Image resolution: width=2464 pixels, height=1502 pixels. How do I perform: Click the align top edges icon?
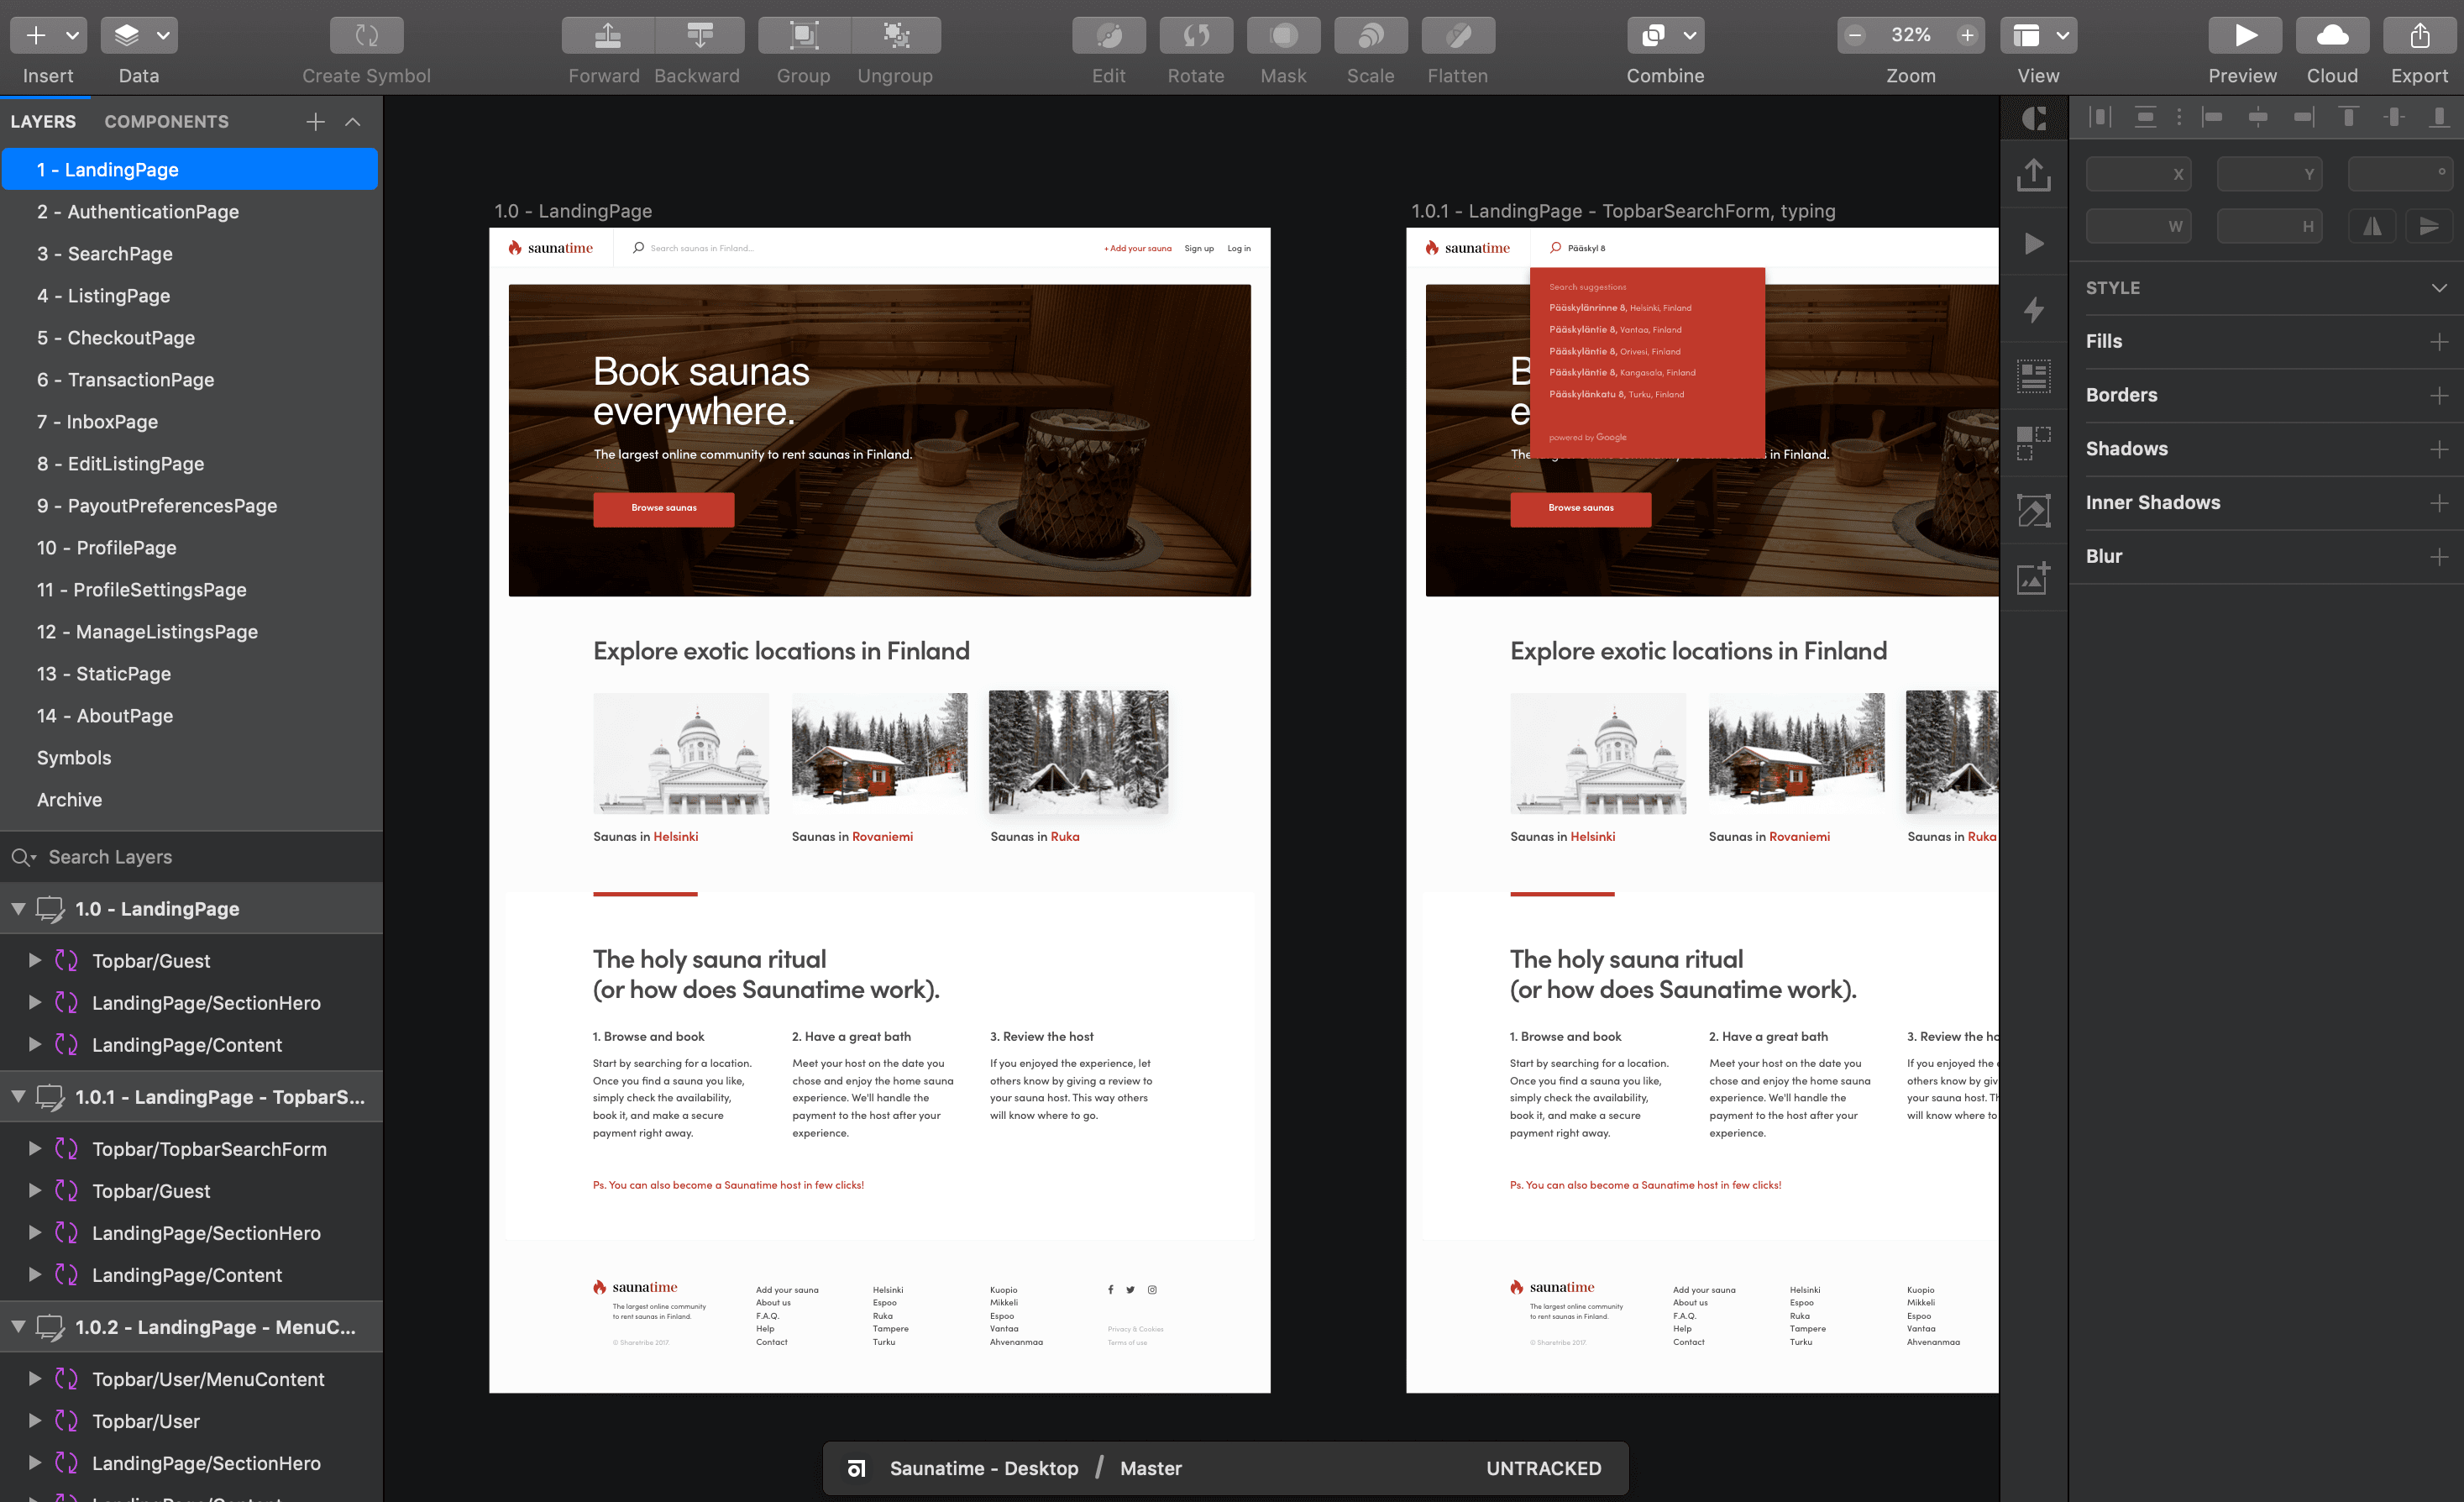(2348, 118)
